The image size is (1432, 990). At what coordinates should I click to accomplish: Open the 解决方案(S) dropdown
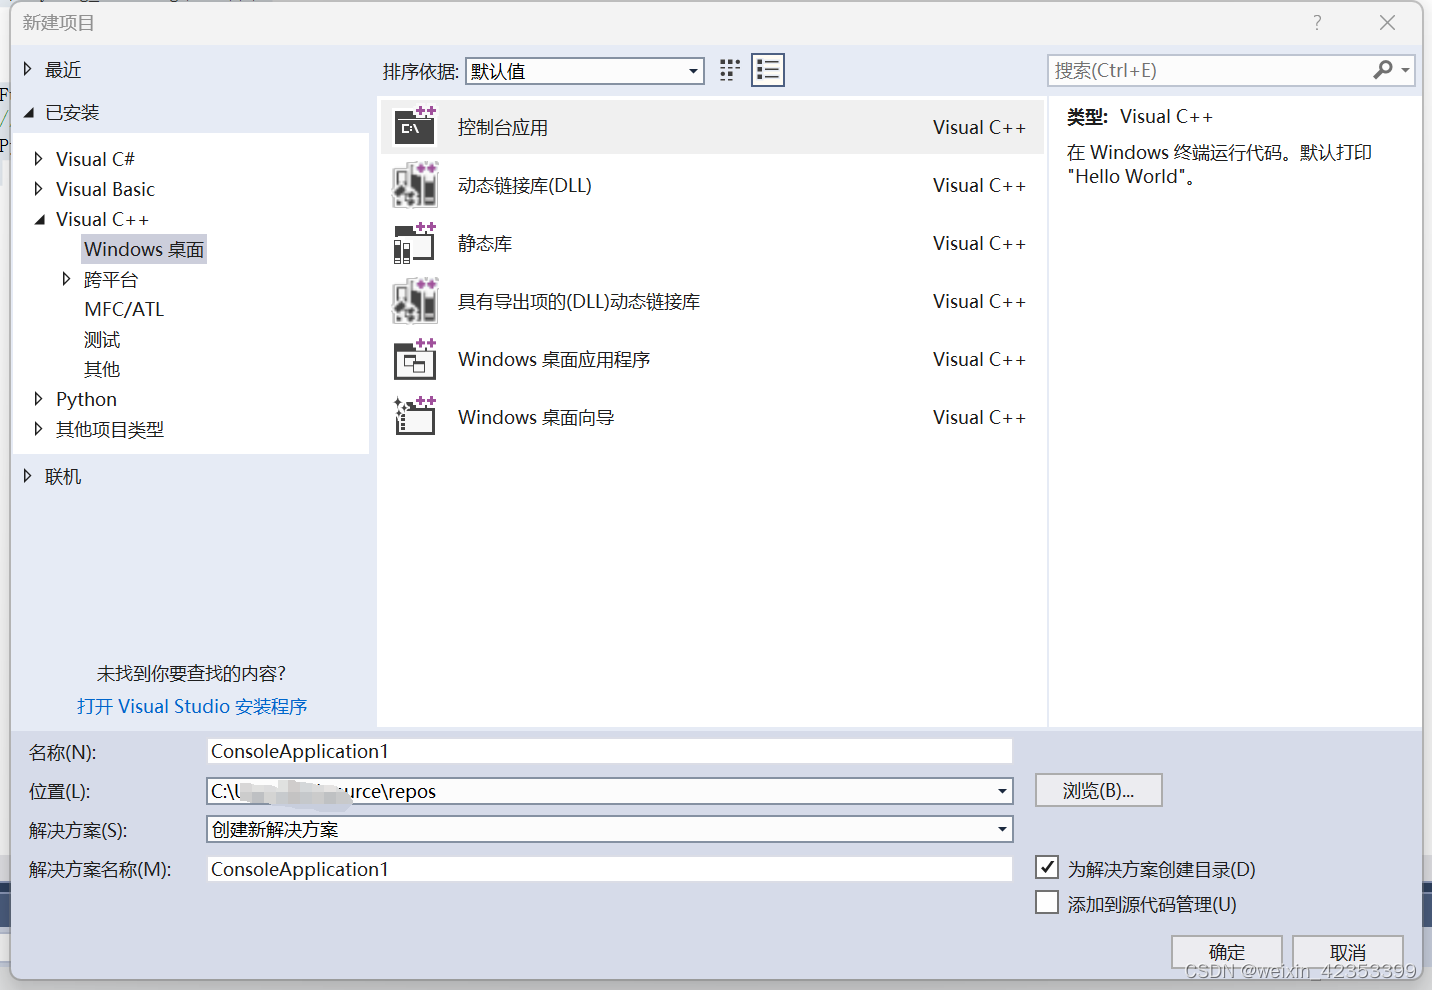(610, 829)
